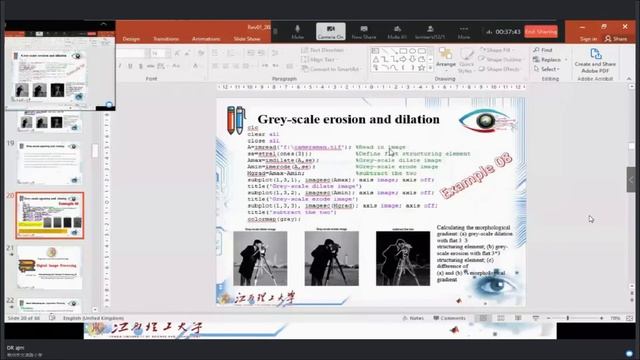Select the star shape in shapes gallery
640x360 pixels.
click(422, 68)
